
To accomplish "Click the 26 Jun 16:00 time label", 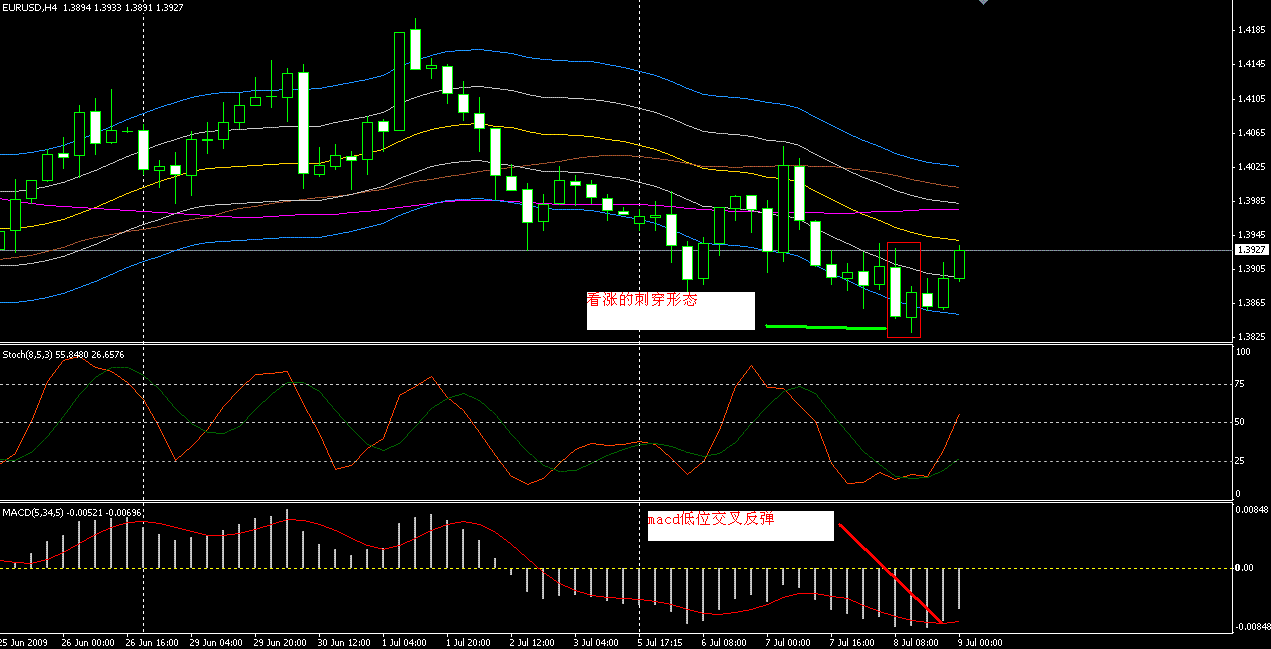I will click(x=152, y=642).
